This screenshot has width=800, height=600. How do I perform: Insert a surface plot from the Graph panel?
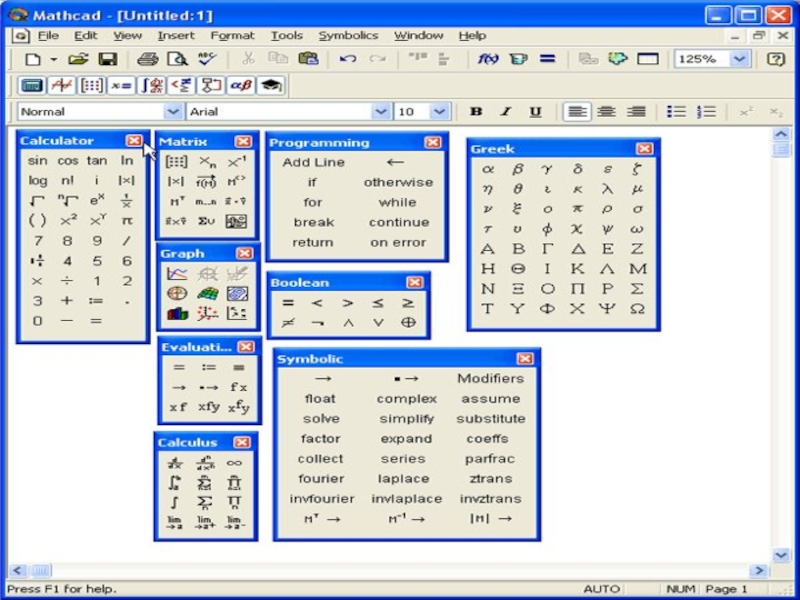pyautogui.click(x=207, y=294)
